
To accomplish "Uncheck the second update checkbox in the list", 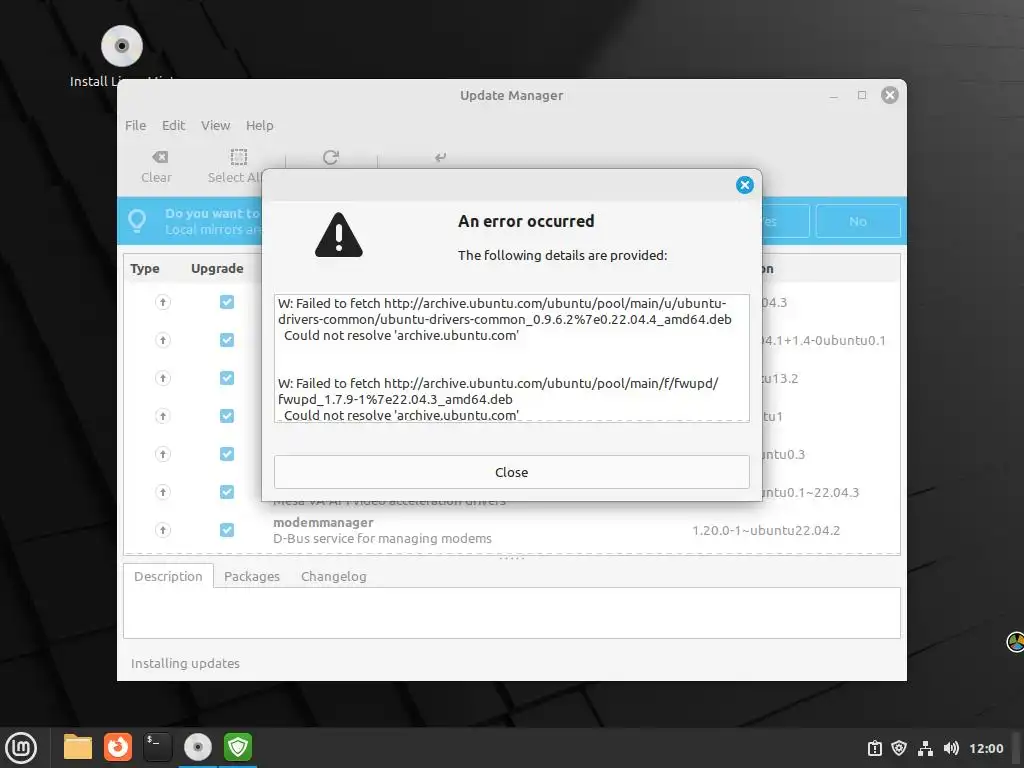I will (227, 340).
